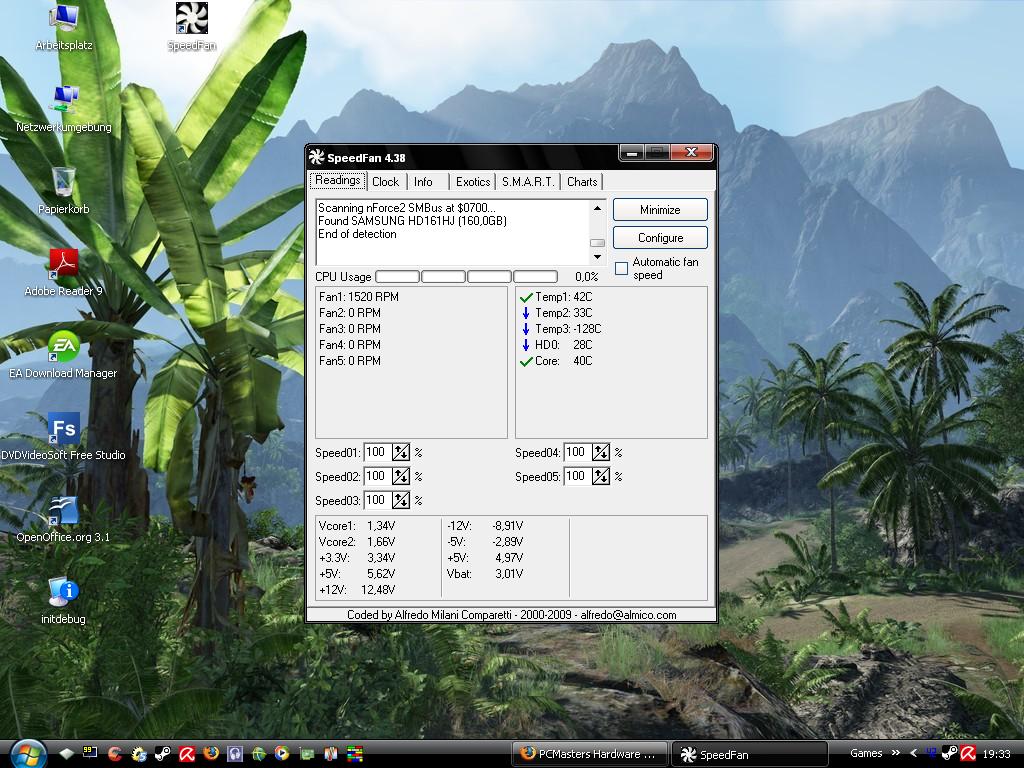
Task: Select DVDVideoSoft Free Studio icon
Action: click(x=63, y=437)
